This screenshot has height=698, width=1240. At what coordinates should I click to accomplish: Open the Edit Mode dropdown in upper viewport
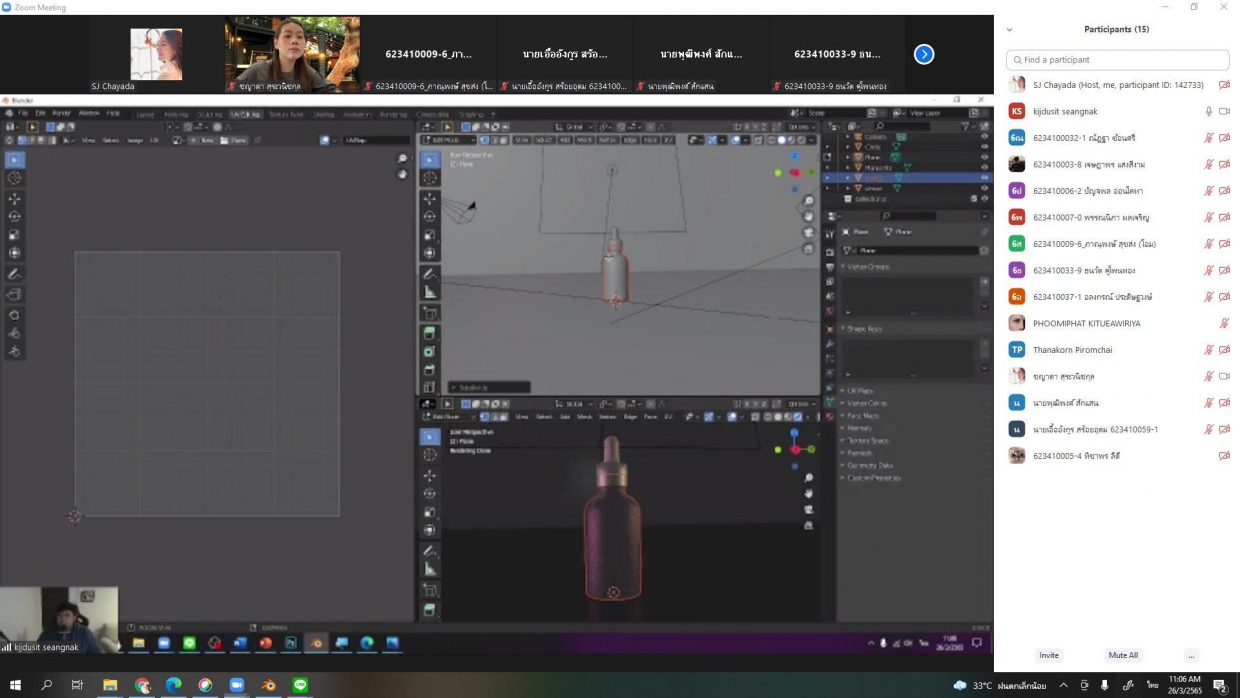(x=448, y=140)
